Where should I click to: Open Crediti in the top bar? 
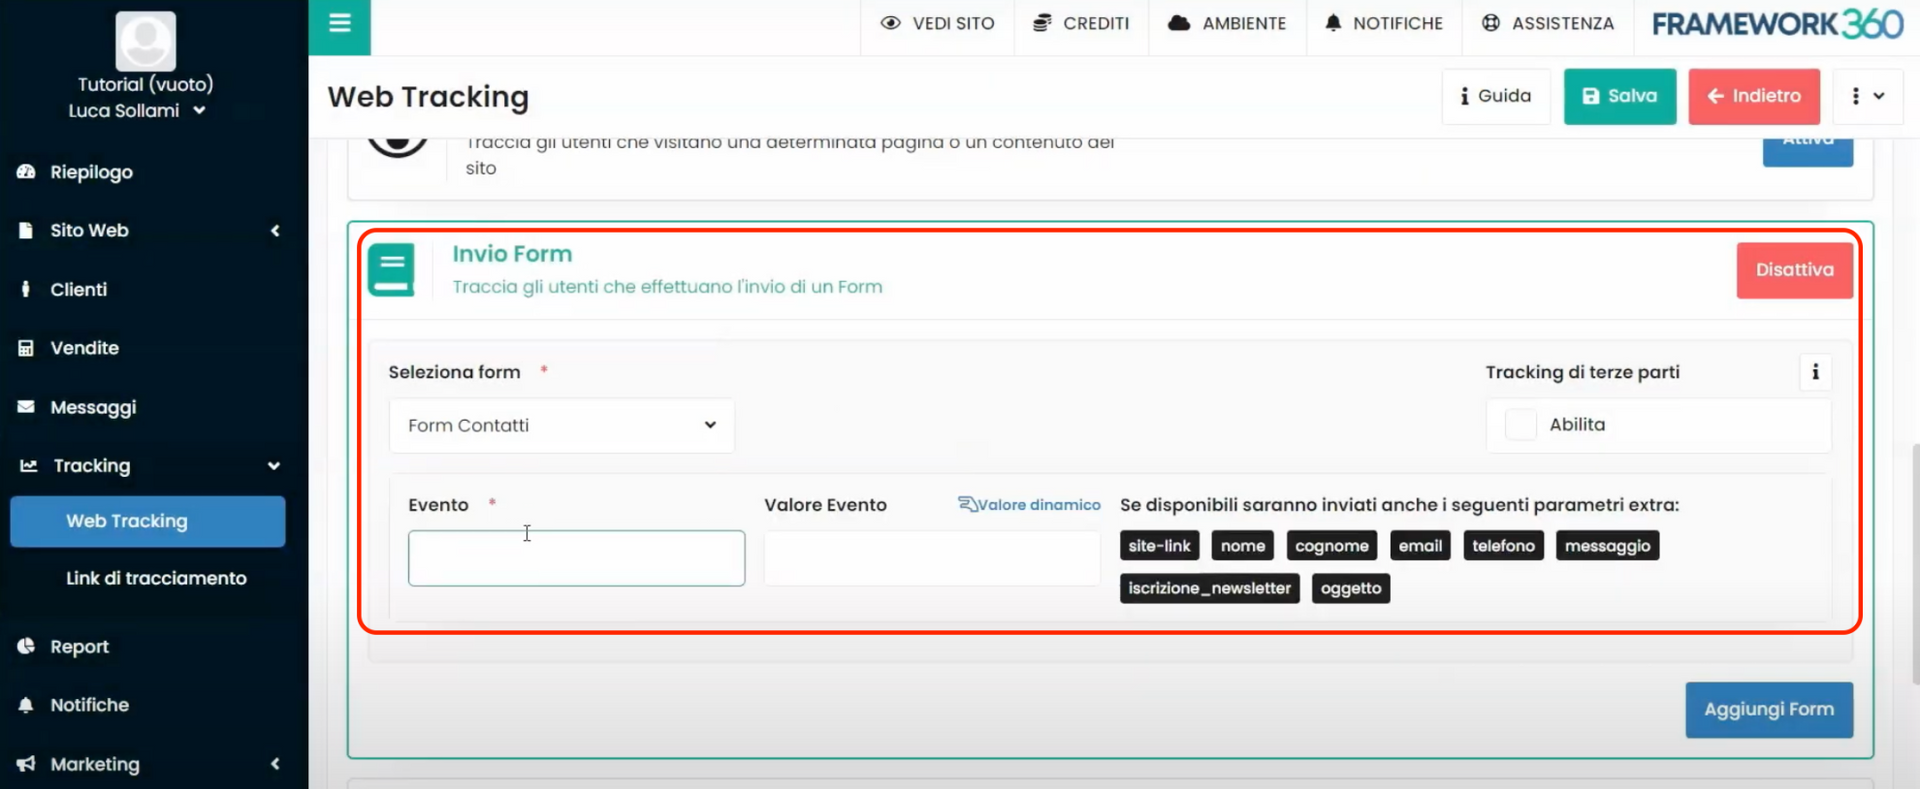pos(1081,23)
